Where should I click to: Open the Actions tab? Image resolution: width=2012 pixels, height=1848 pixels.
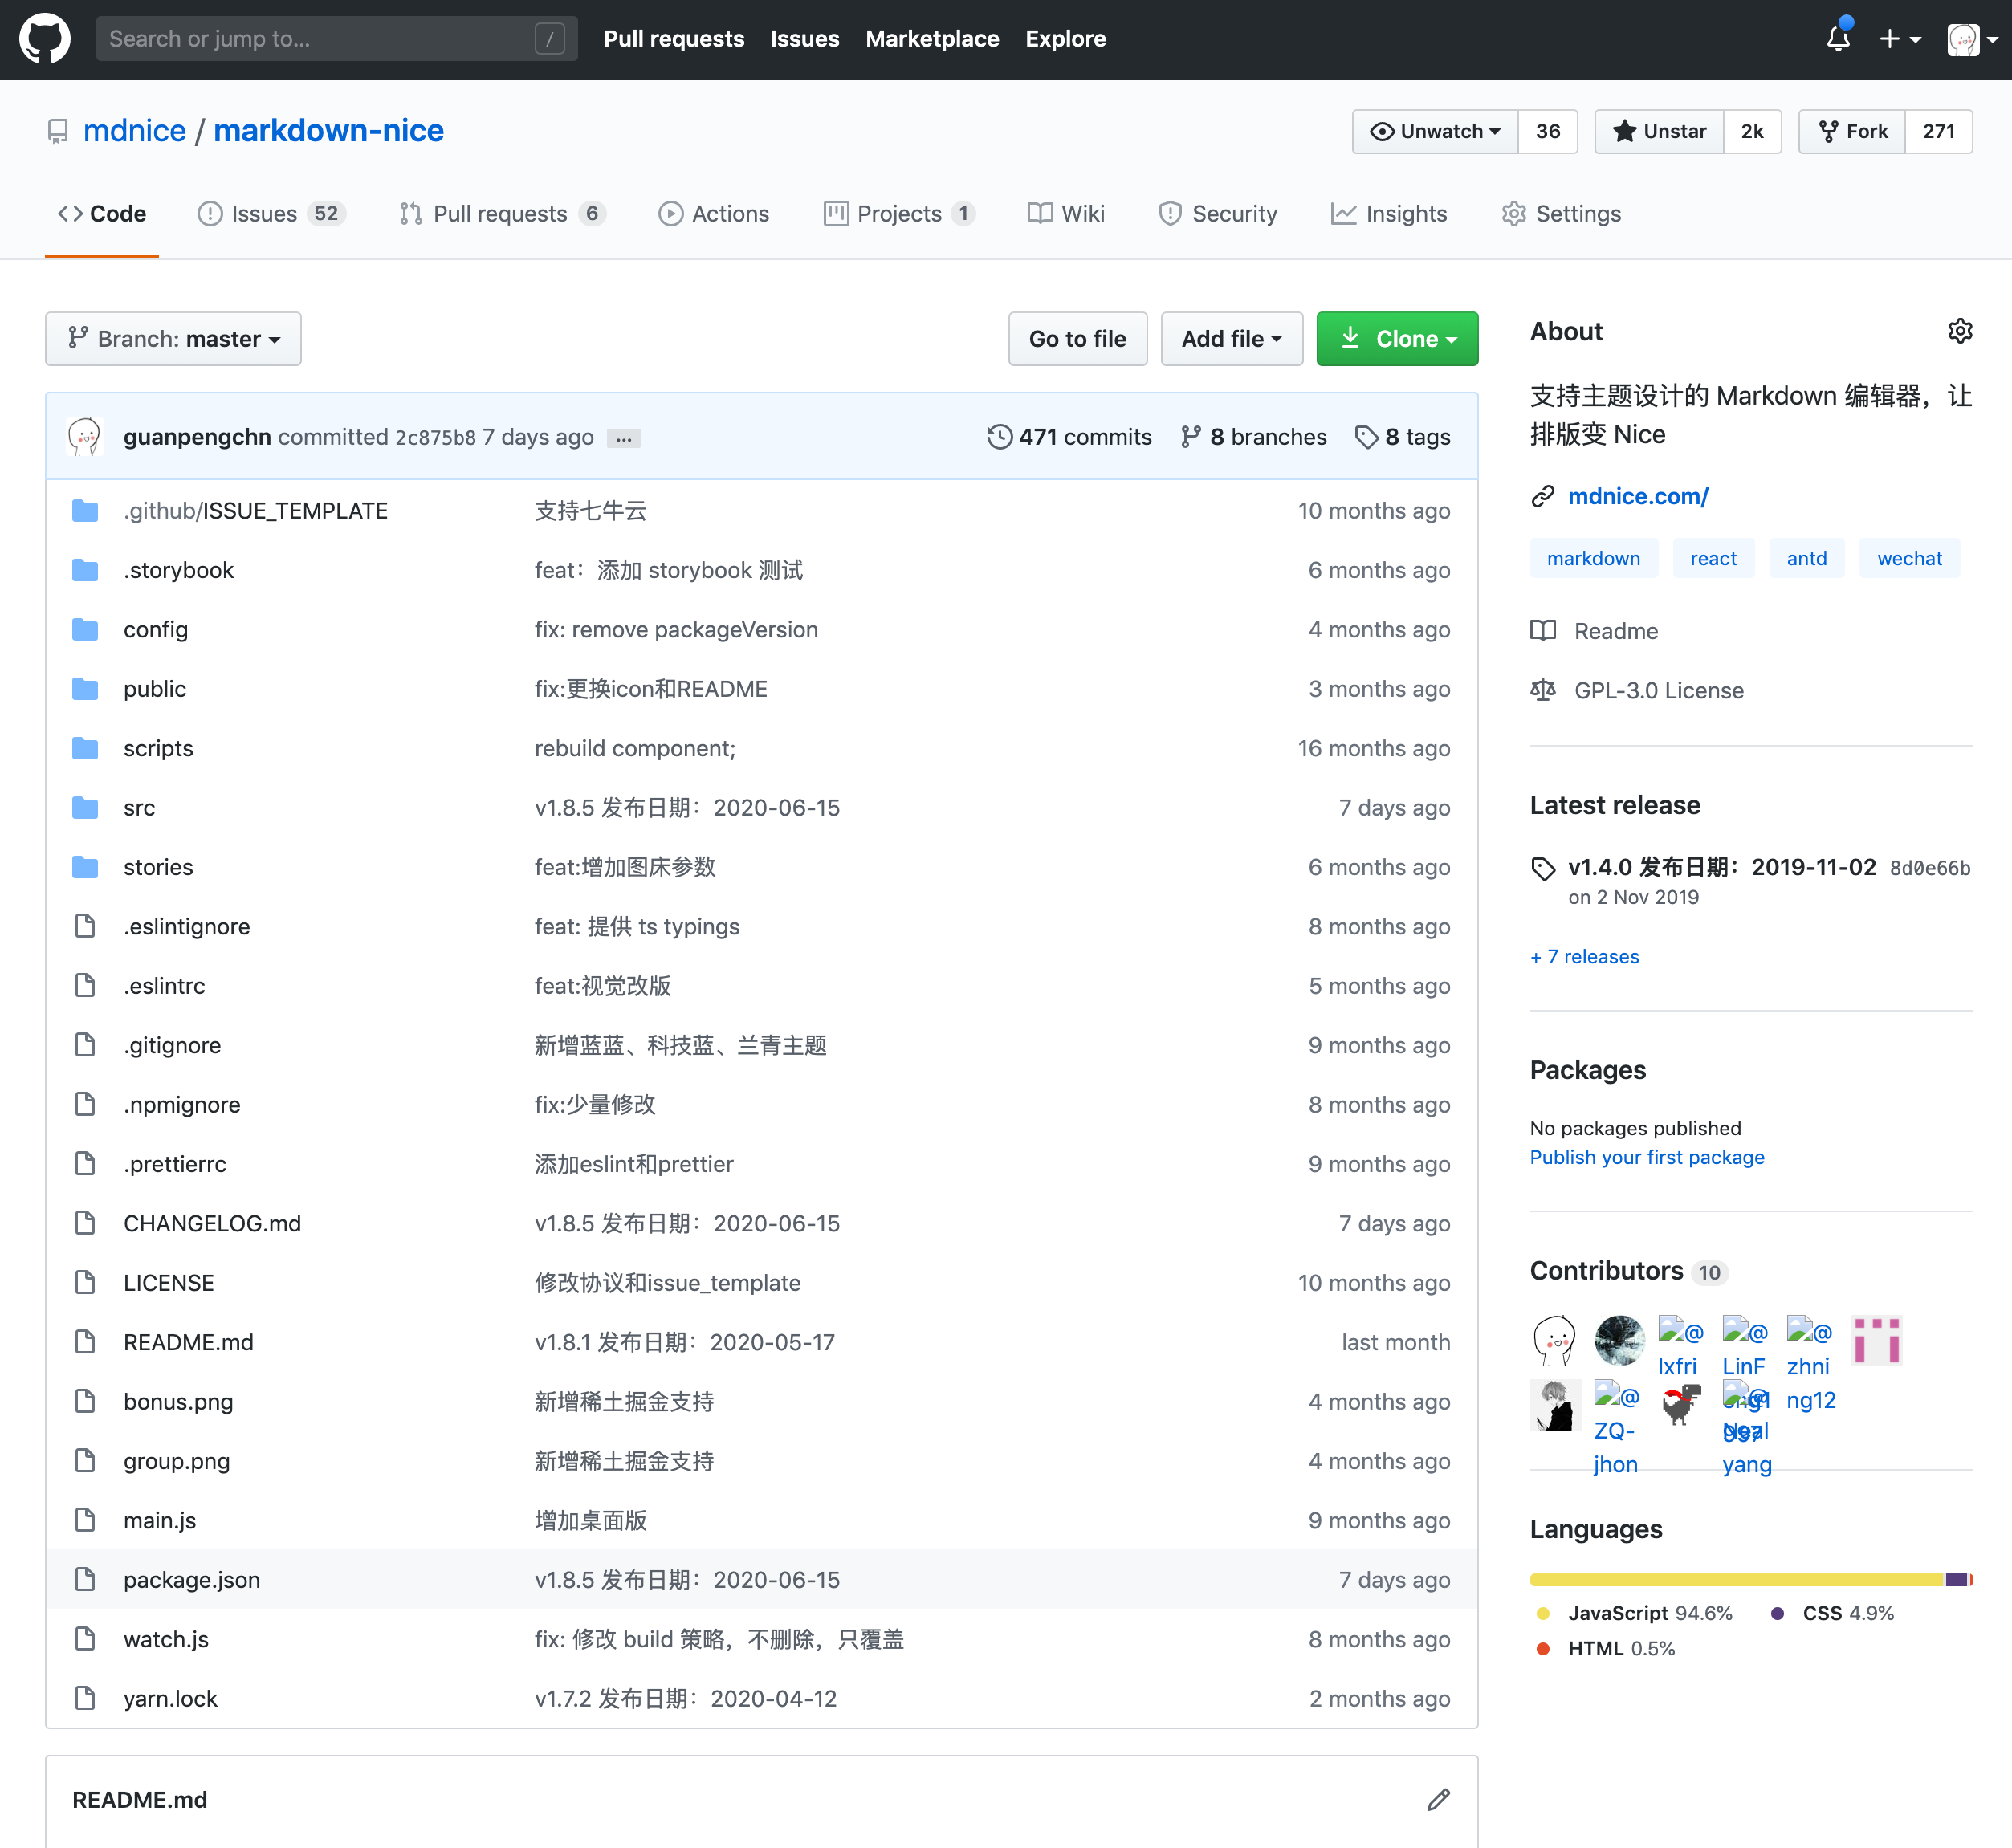(x=714, y=214)
